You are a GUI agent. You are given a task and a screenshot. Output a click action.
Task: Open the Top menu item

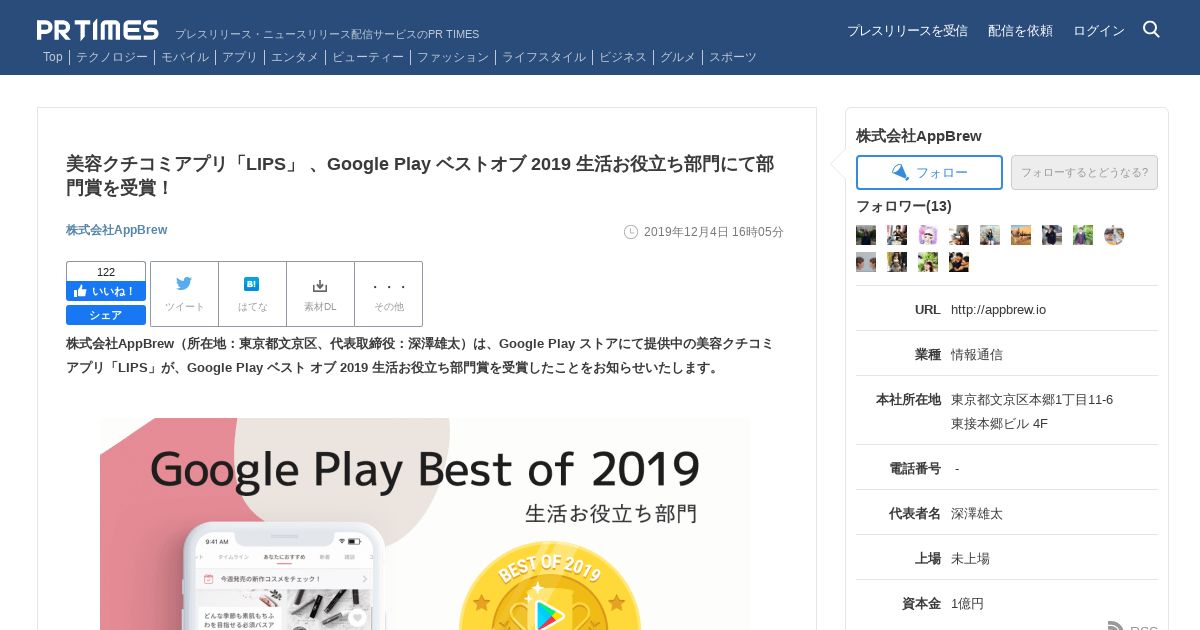click(x=53, y=57)
